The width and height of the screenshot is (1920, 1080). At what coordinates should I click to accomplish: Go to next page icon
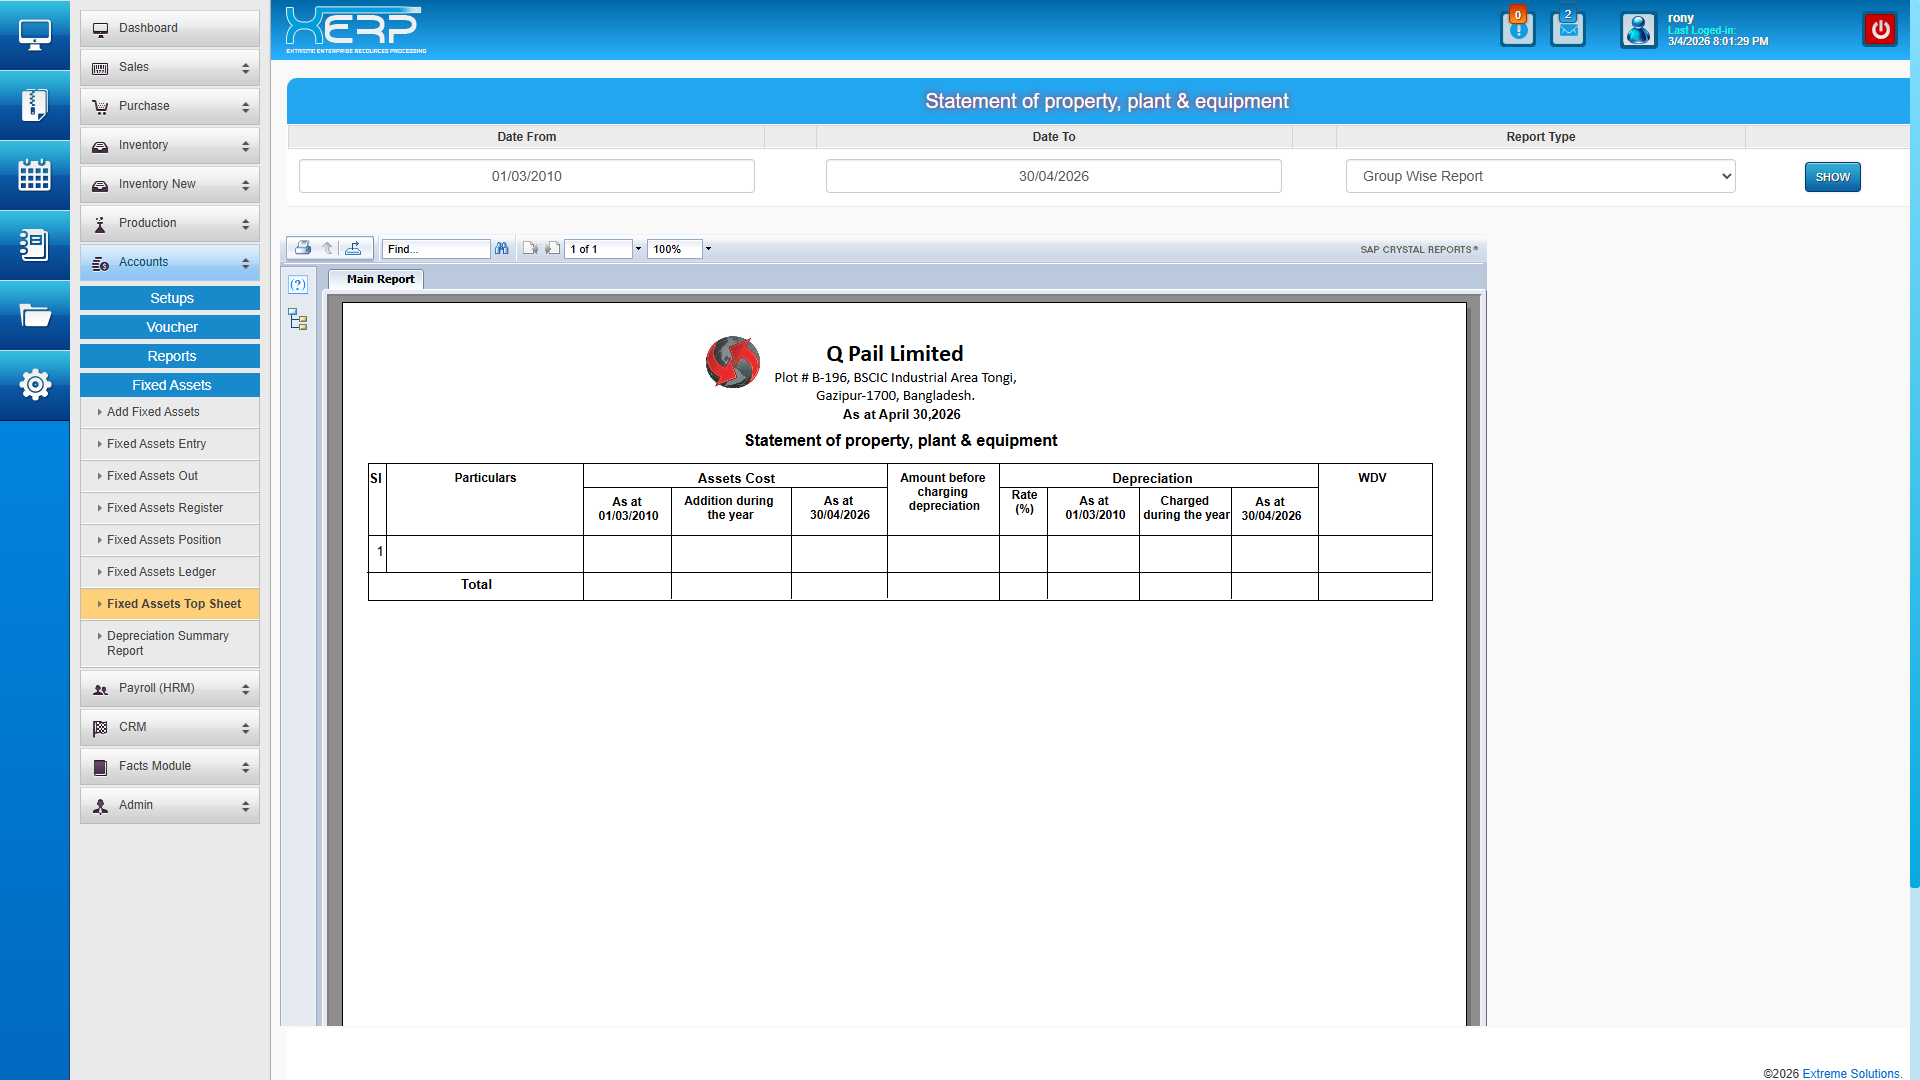[x=552, y=248]
